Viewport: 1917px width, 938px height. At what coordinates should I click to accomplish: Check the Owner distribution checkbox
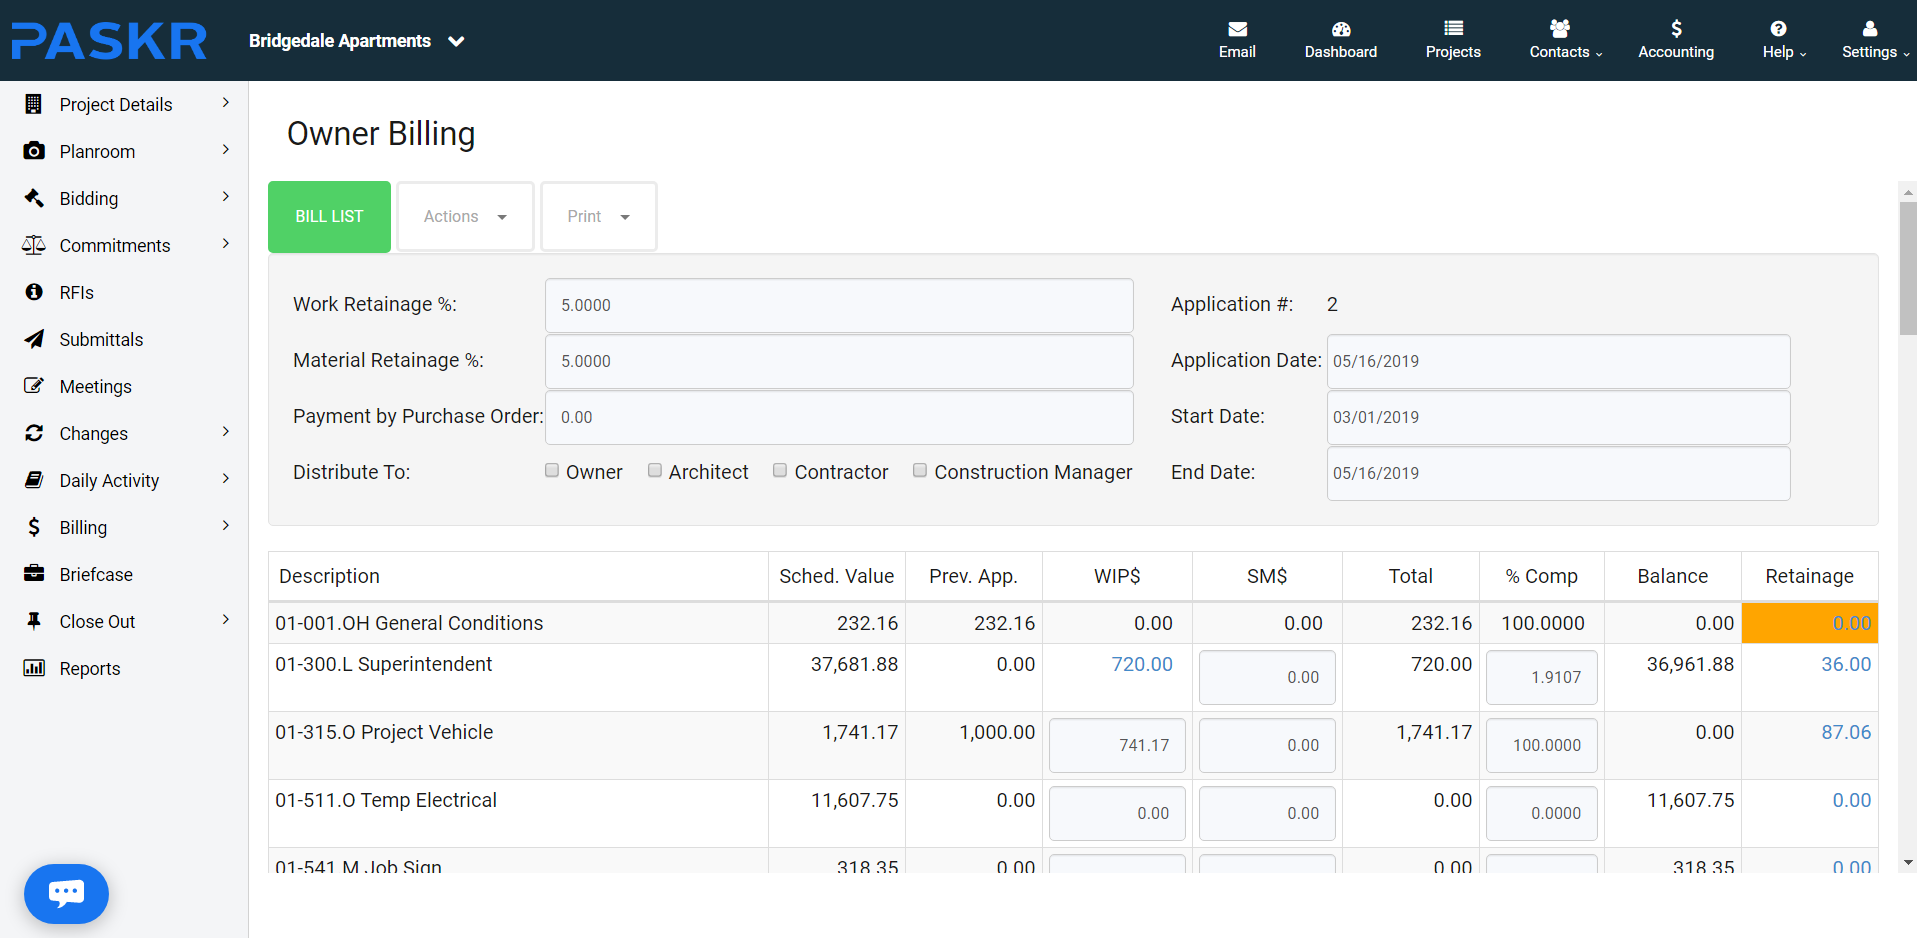[x=552, y=471]
